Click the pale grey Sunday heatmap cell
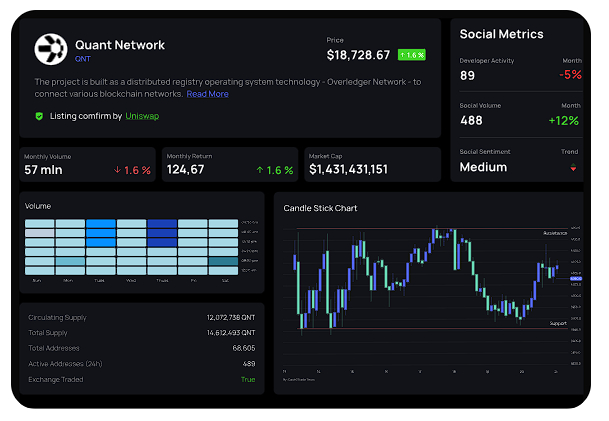 40,233
